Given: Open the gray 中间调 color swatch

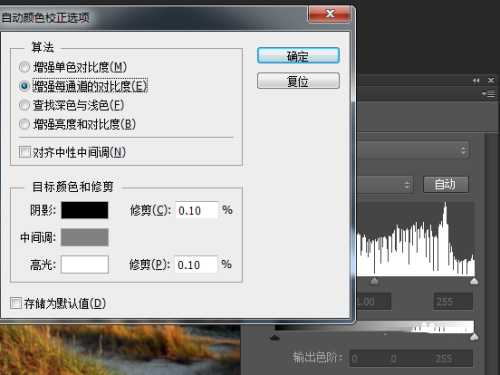Looking at the screenshot, I should click(85, 237).
